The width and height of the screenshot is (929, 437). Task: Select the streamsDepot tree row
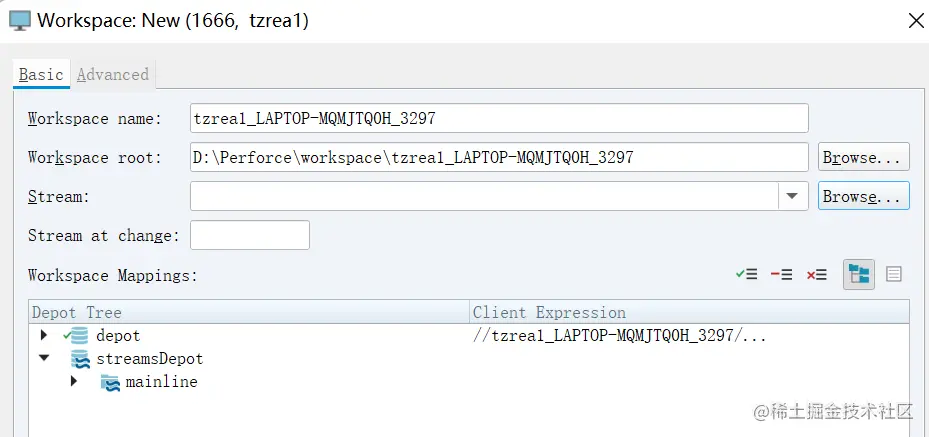click(x=469, y=359)
